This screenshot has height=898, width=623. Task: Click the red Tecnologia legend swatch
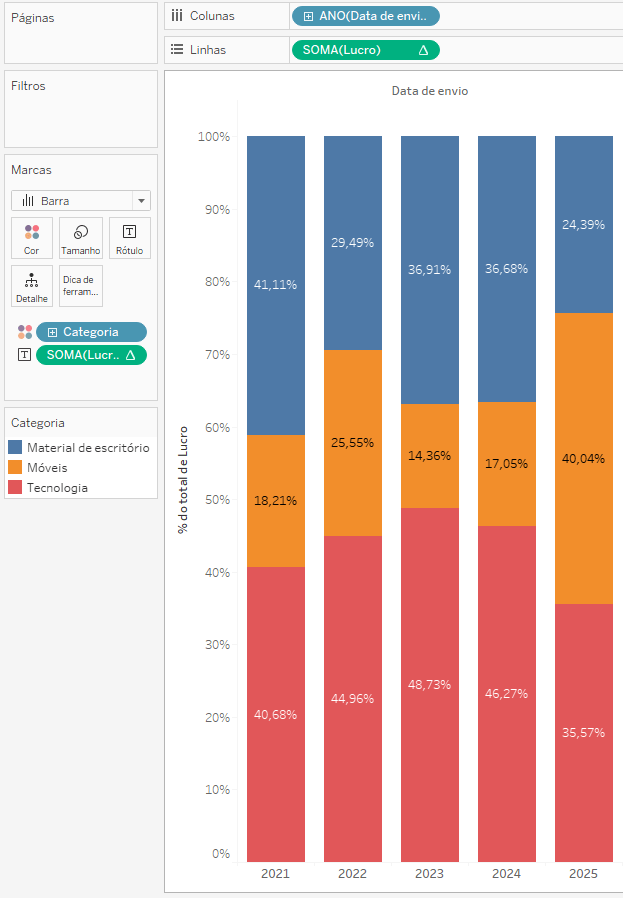[x=15, y=488]
